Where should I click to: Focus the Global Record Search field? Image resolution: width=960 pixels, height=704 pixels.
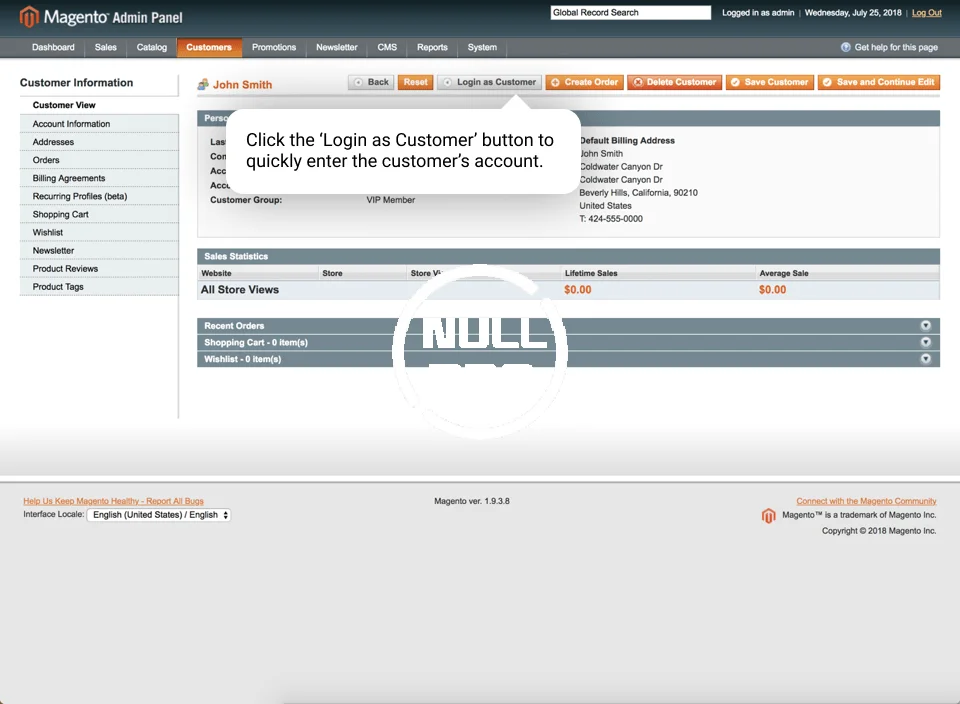pyautogui.click(x=630, y=13)
